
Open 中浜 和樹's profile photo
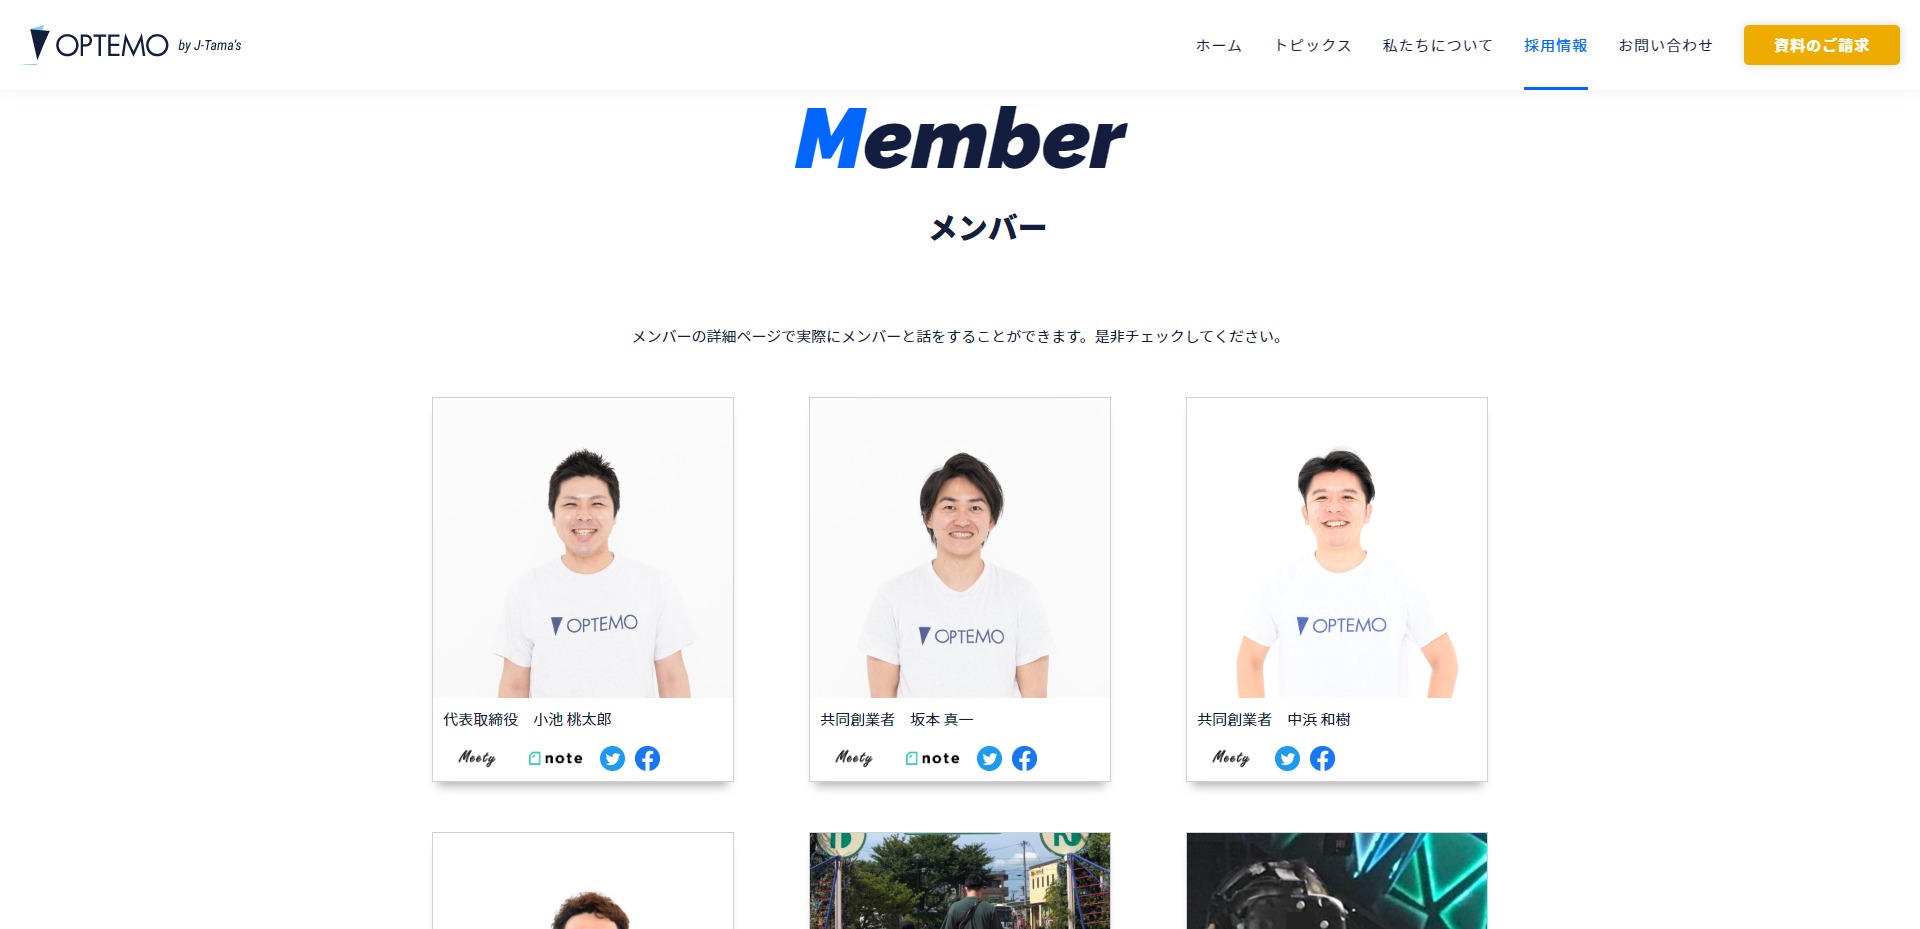pos(1337,548)
